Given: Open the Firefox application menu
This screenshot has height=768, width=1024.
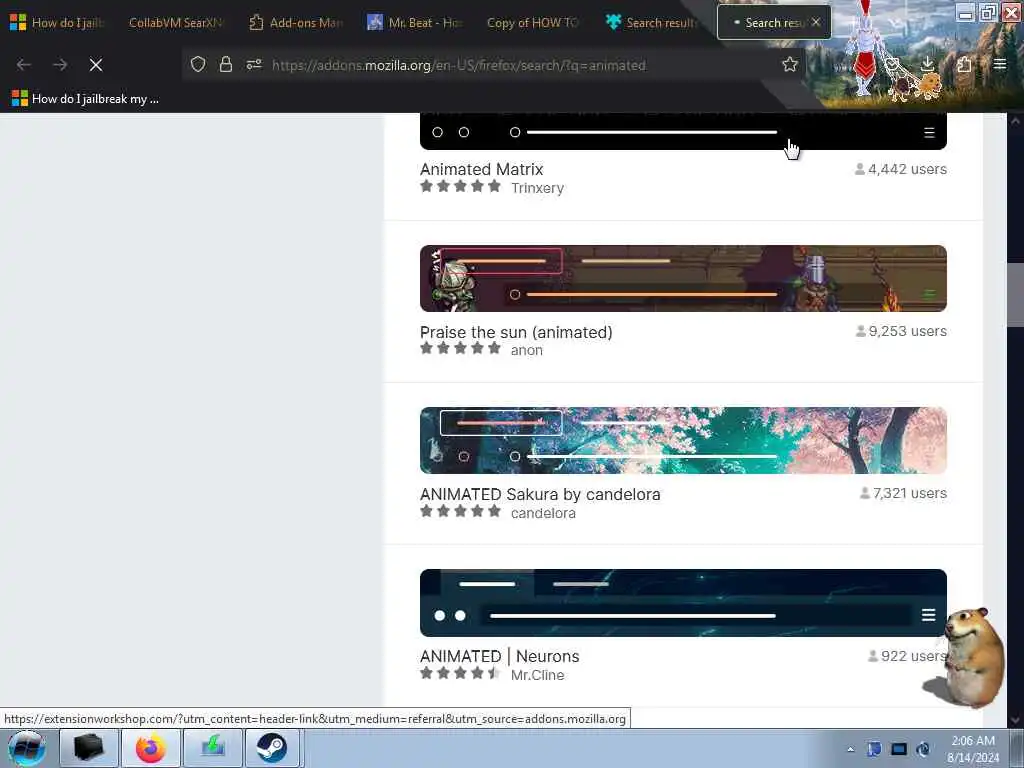Looking at the screenshot, I should (1000, 65).
